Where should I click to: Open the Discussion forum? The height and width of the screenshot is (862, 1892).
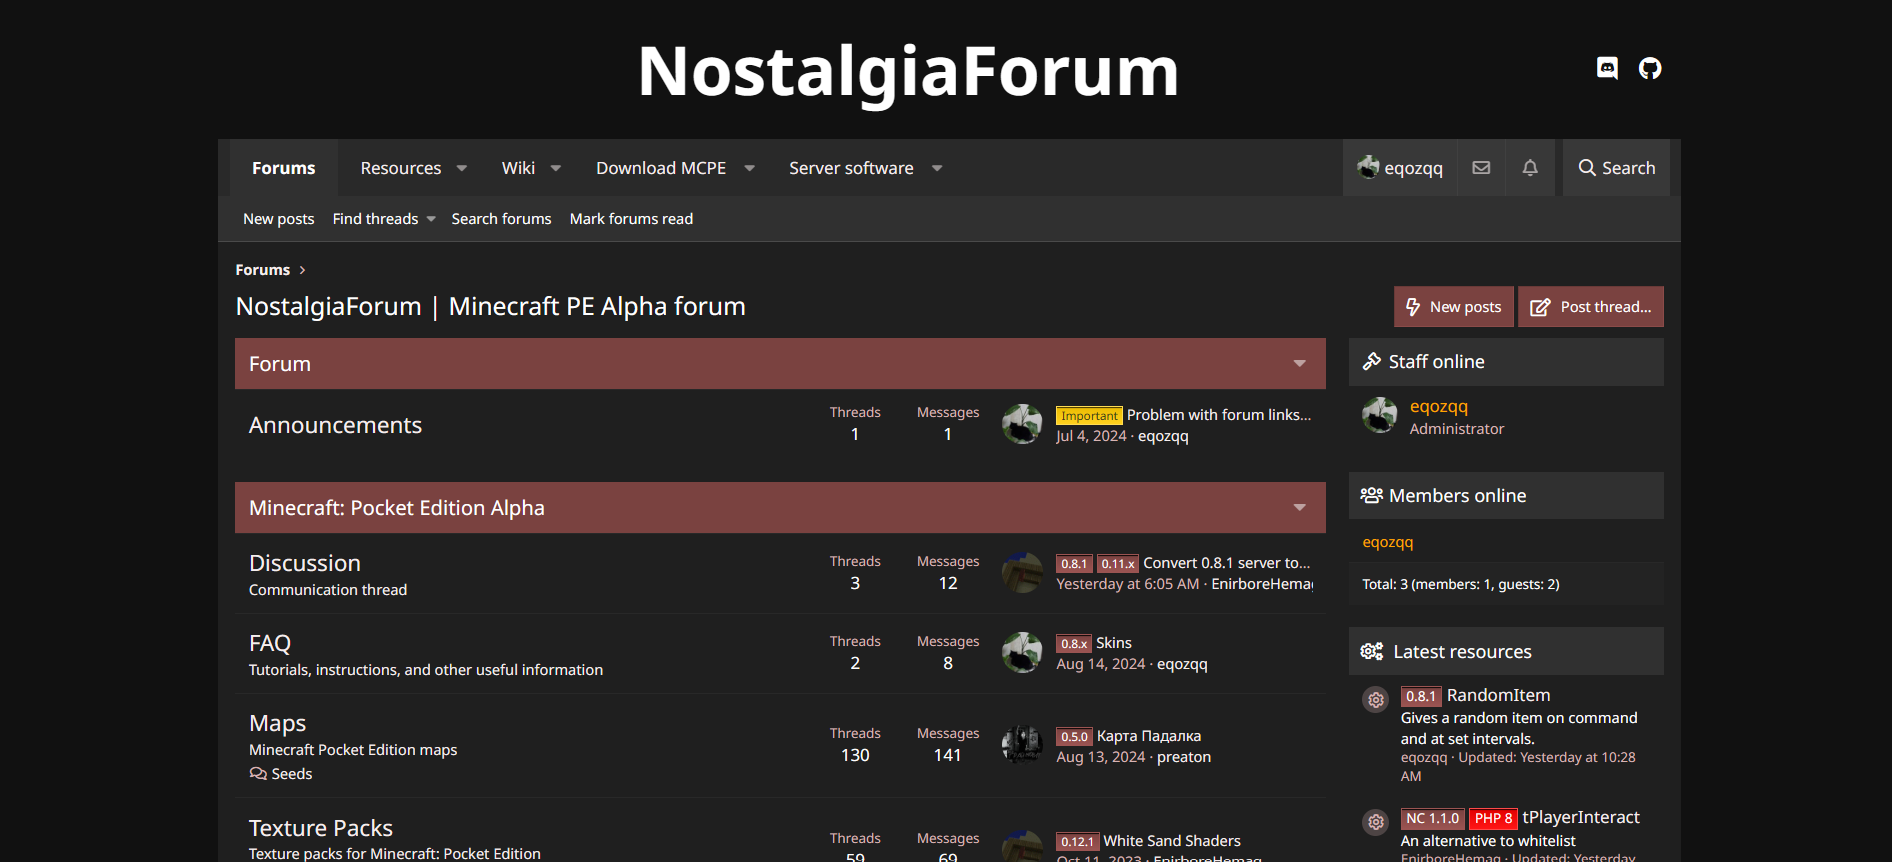(x=305, y=563)
